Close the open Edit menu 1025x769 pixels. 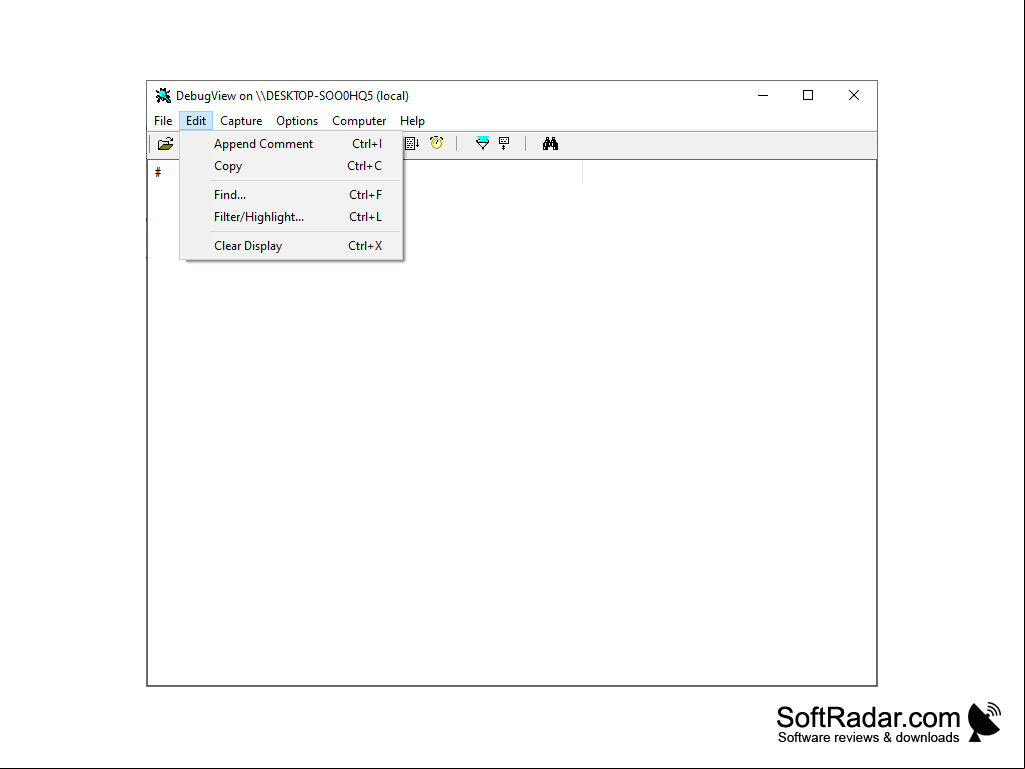click(196, 121)
